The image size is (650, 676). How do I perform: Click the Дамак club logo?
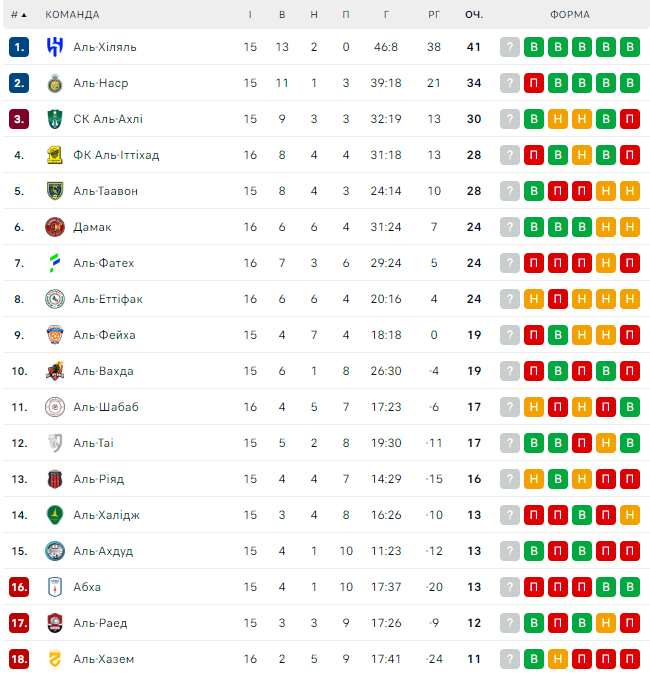coord(54,227)
